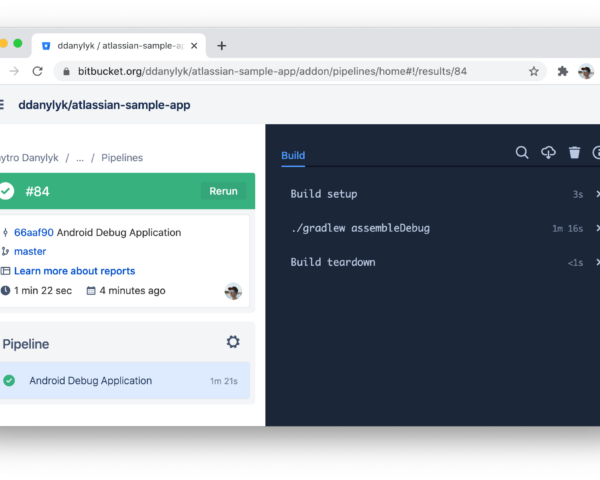Click the search icon in build log
Screen dimensions: 600x480
pos(522,153)
